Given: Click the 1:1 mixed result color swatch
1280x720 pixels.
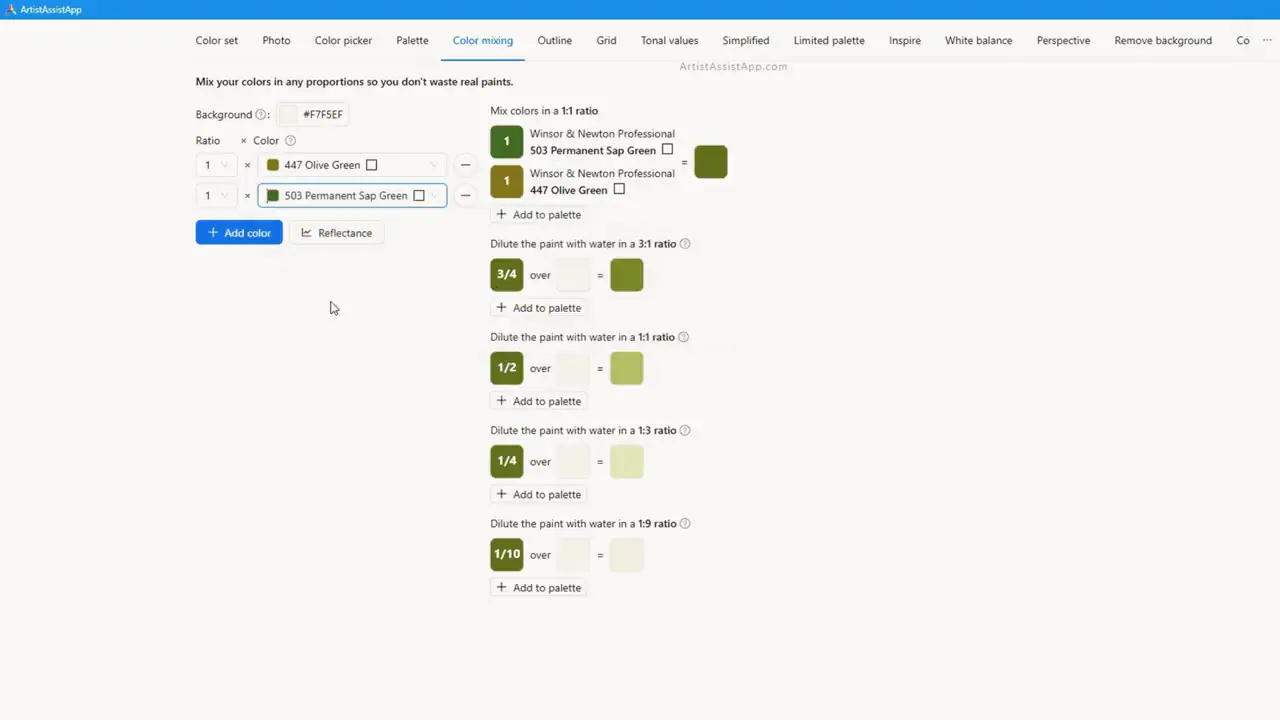Looking at the screenshot, I should click(710, 162).
